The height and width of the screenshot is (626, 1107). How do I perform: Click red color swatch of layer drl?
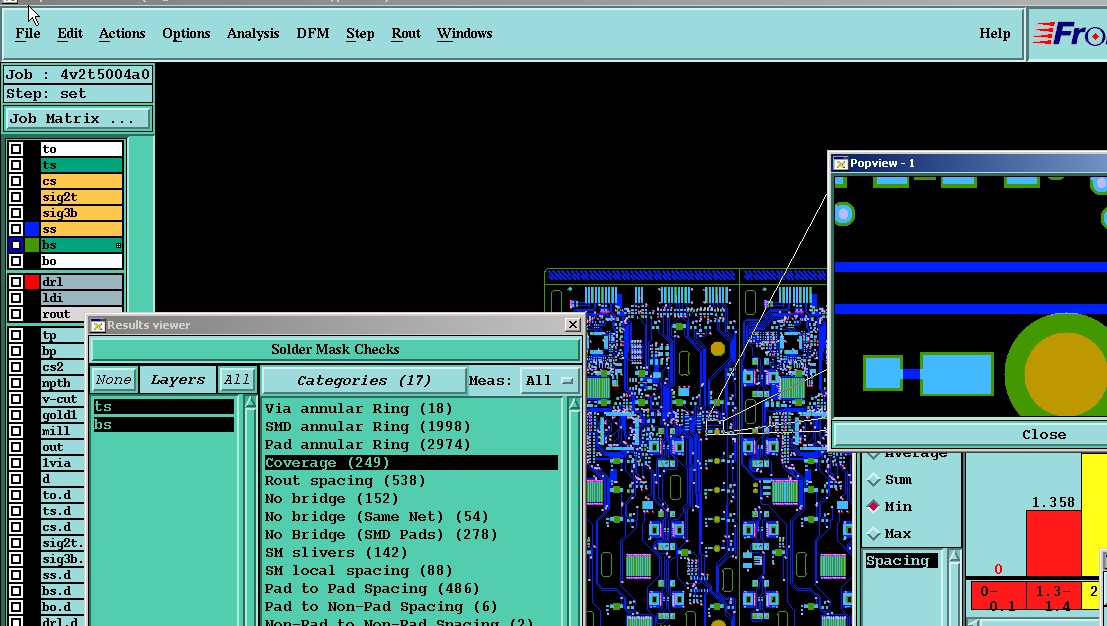[x=32, y=282]
